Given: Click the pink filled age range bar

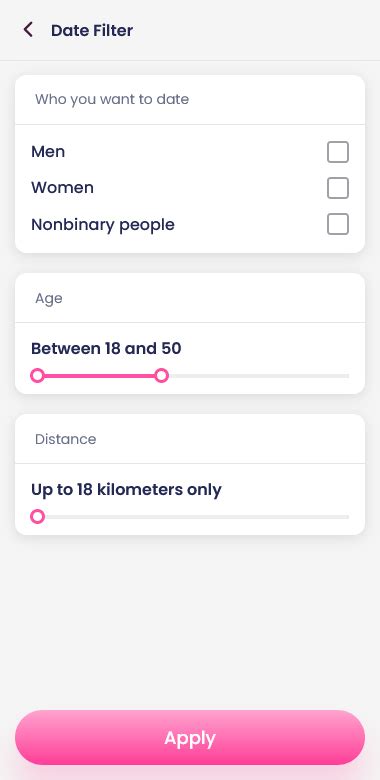Looking at the screenshot, I should point(99,376).
